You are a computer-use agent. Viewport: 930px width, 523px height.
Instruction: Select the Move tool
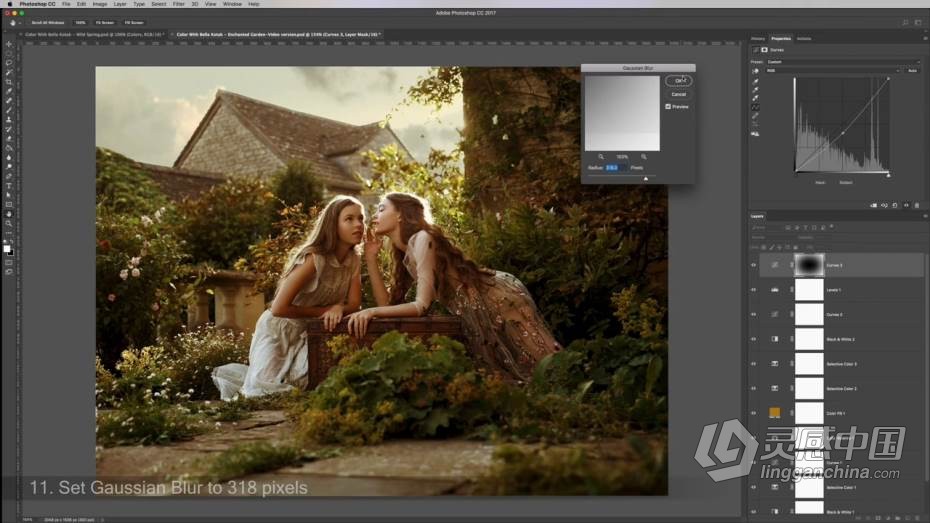coord(8,44)
